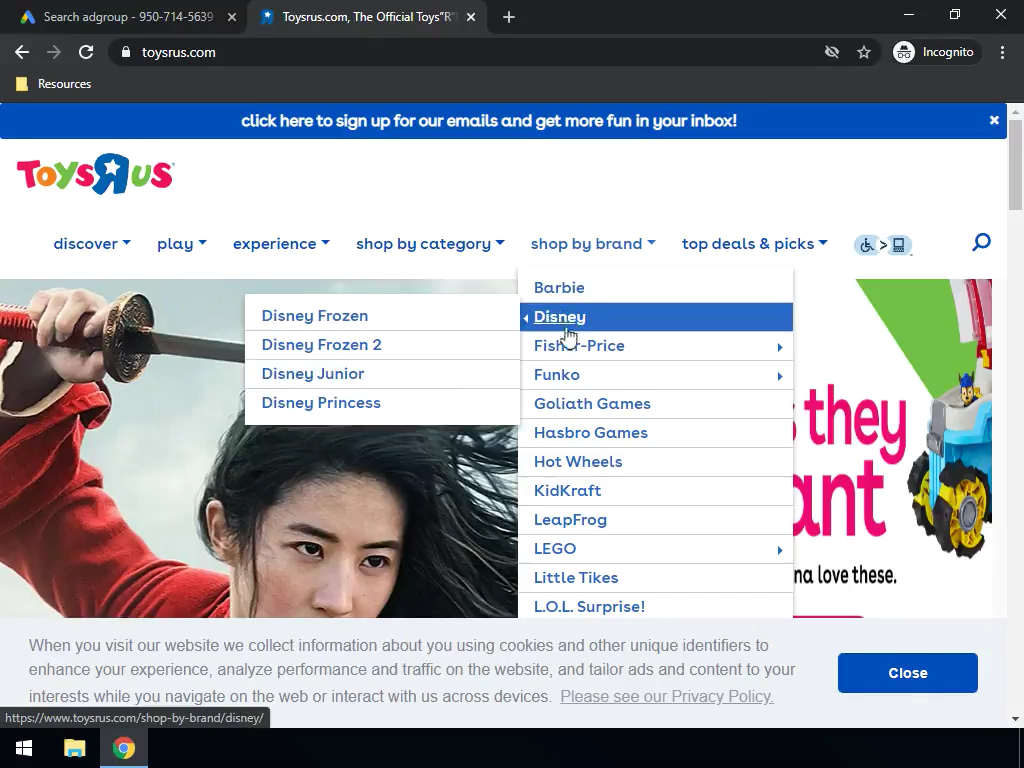The width and height of the screenshot is (1024, 768).
Task: Open File Explorer from the taskbar
Action: 74,748
